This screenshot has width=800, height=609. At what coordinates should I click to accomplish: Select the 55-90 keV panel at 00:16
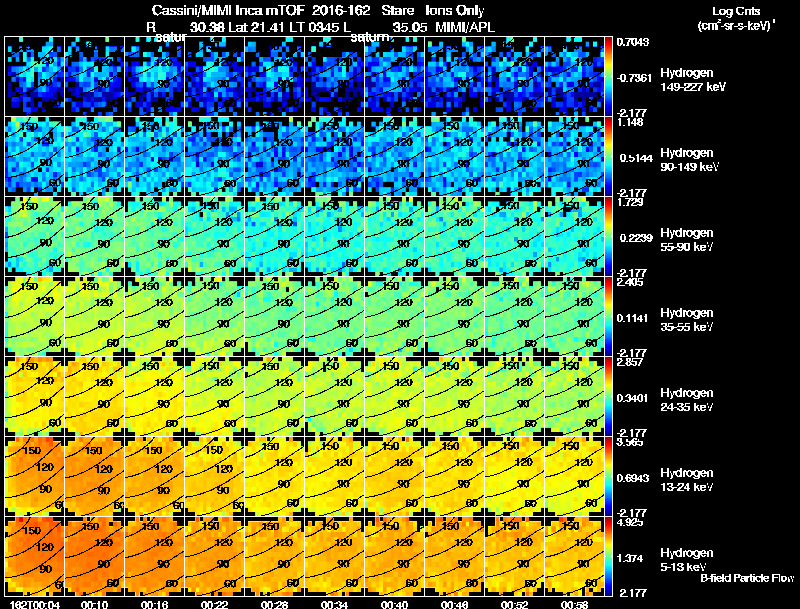pyautogui.click(x=154, y=236)
